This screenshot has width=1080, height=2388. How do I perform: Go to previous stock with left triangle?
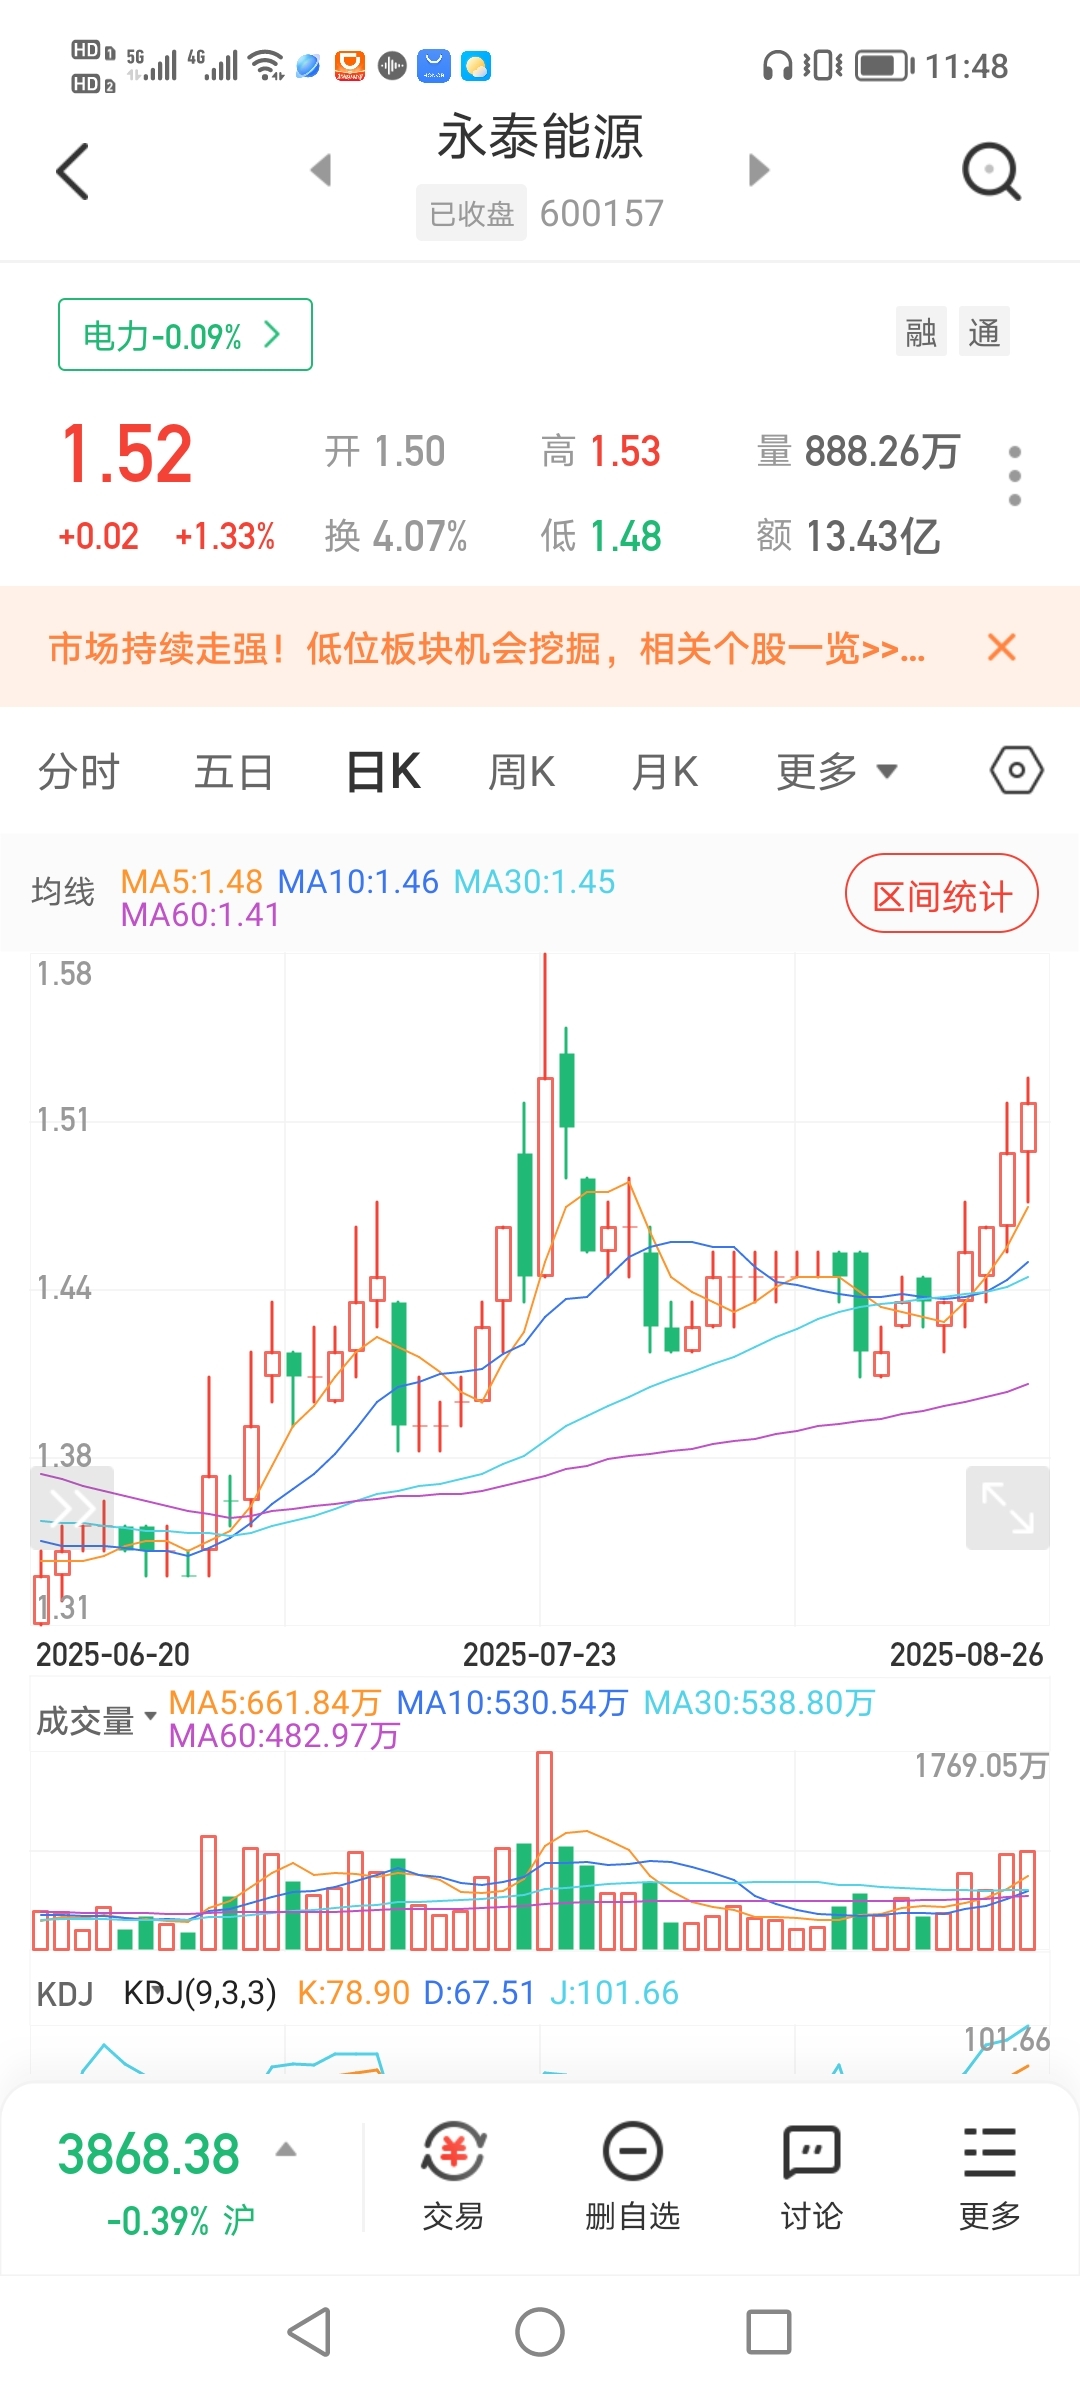click(321, 170)
